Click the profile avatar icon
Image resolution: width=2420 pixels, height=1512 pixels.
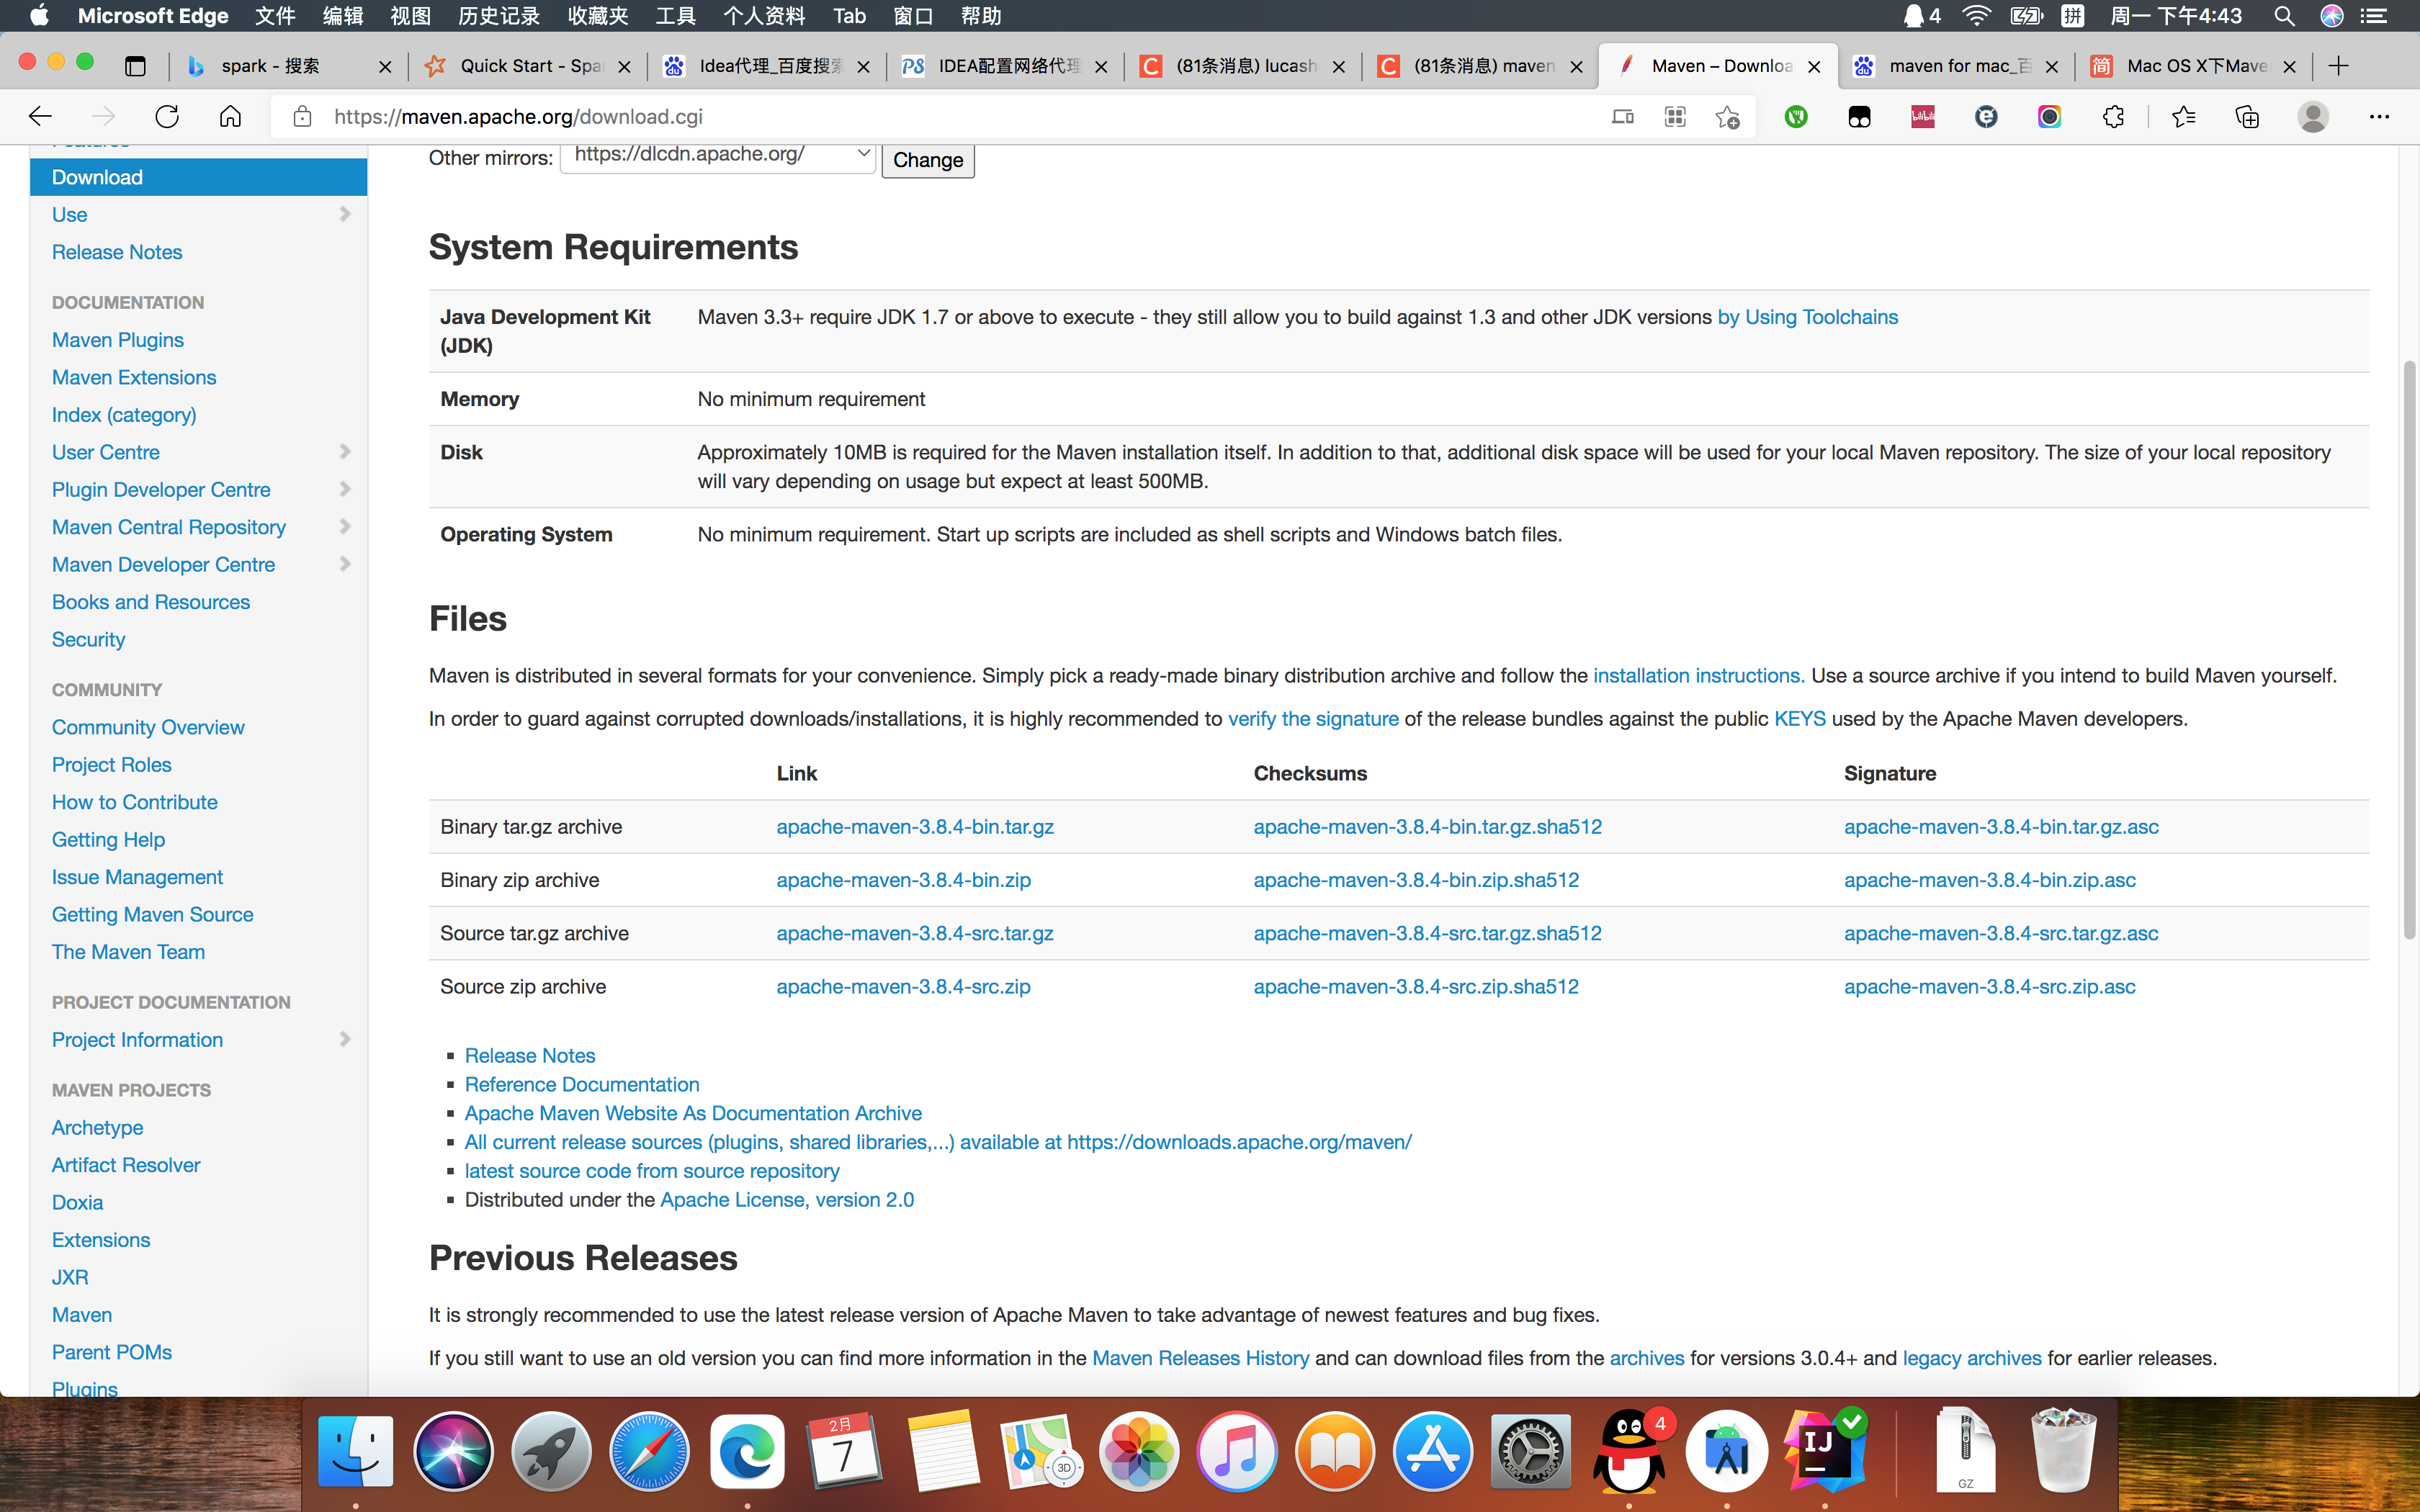2312,117
